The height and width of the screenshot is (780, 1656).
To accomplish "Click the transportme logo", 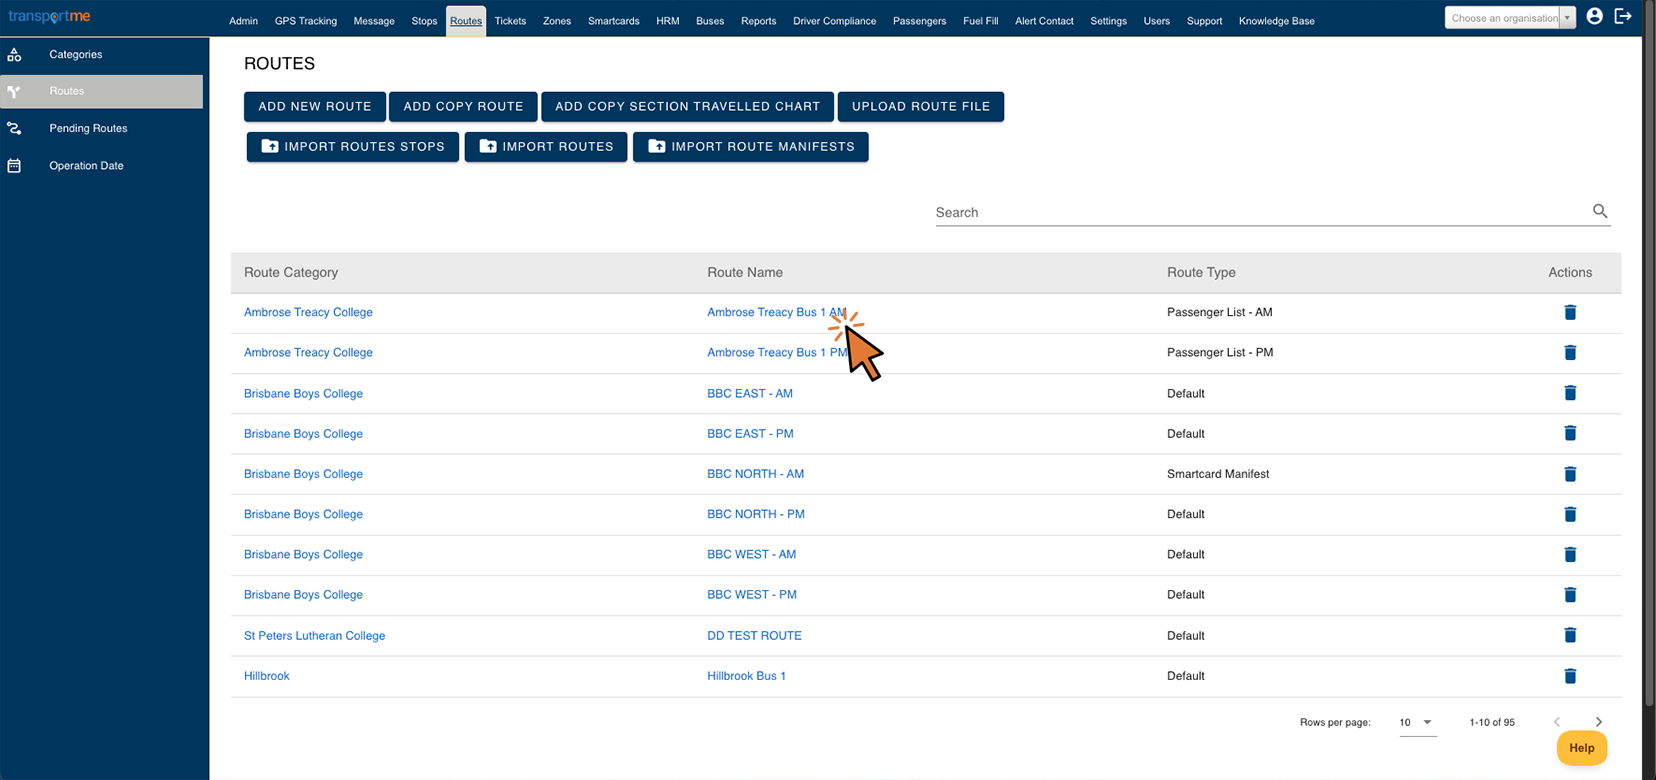I will click(x=49, y=17).
